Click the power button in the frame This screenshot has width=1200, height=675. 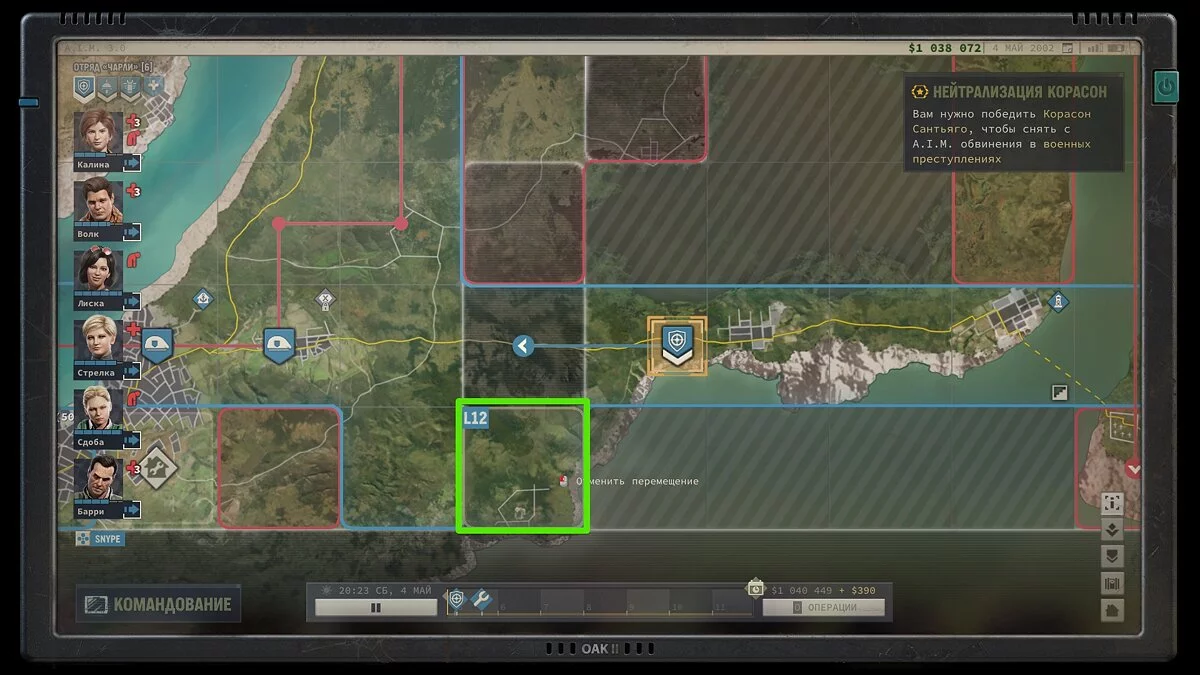tap(1165, 87)
